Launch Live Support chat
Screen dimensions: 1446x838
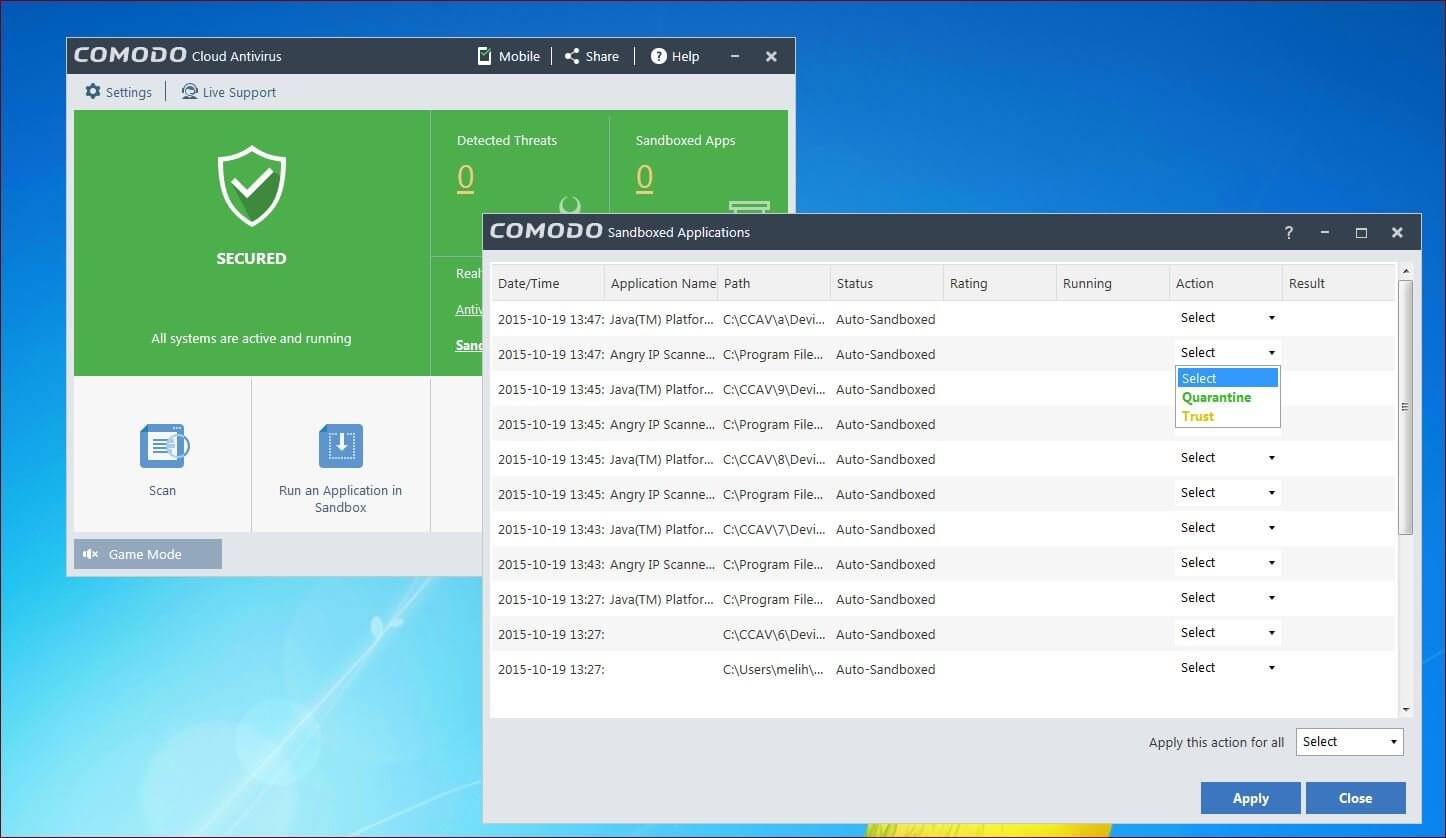(x=228, y=91)
